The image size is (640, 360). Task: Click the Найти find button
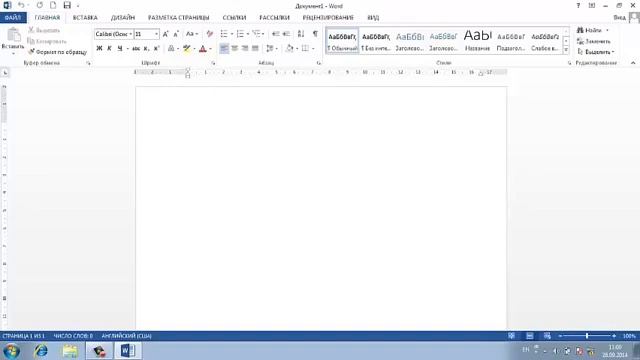click(589, 30)
